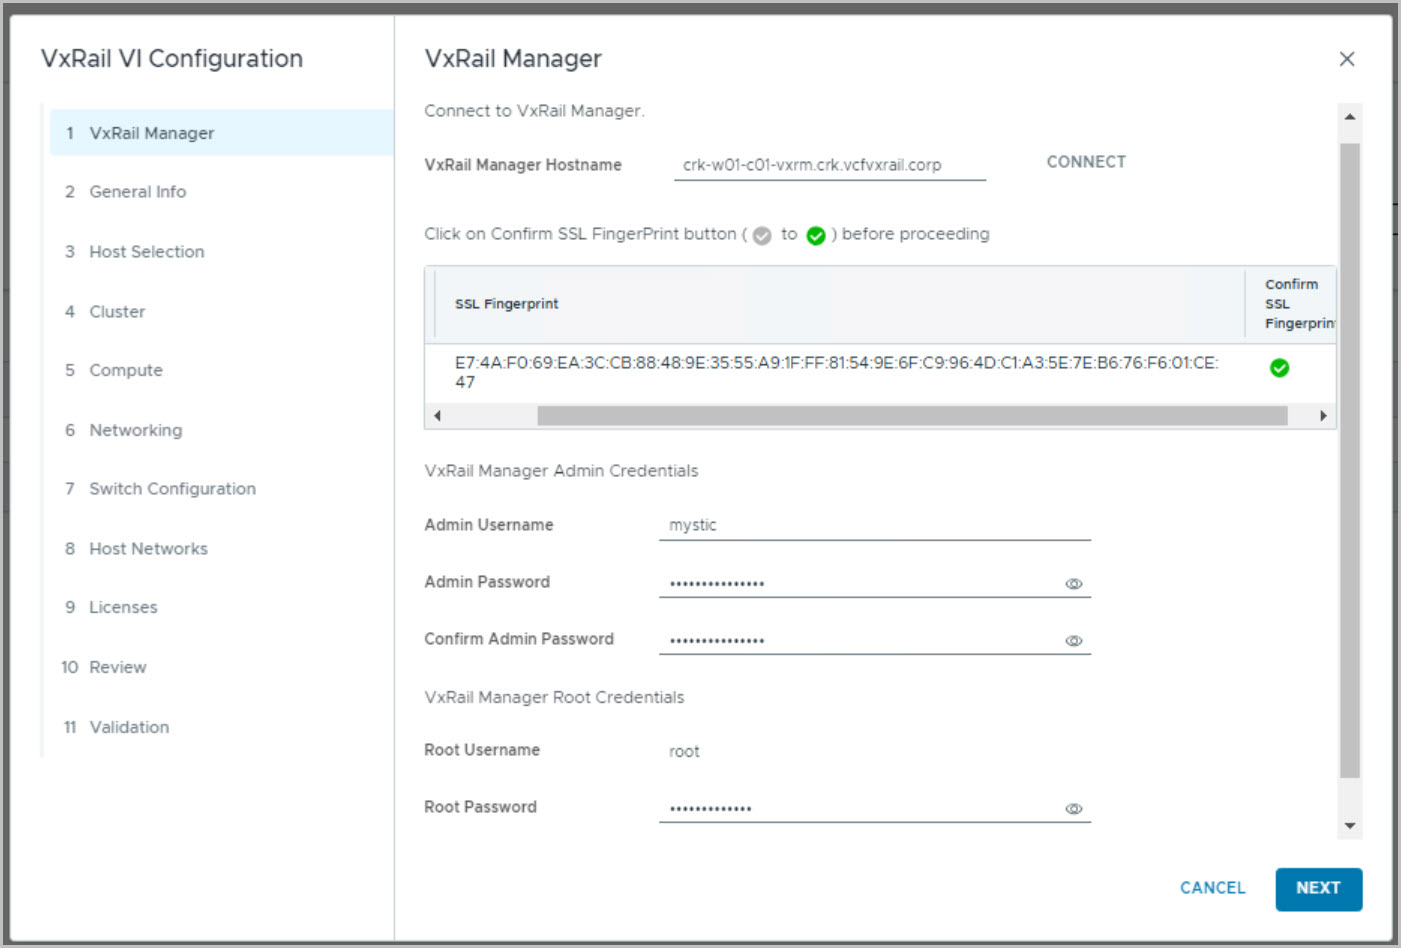Click the green Confirm SSL Fingerprint checkmark
This screenshot has width=1401, height=948.
point(1278,368)
